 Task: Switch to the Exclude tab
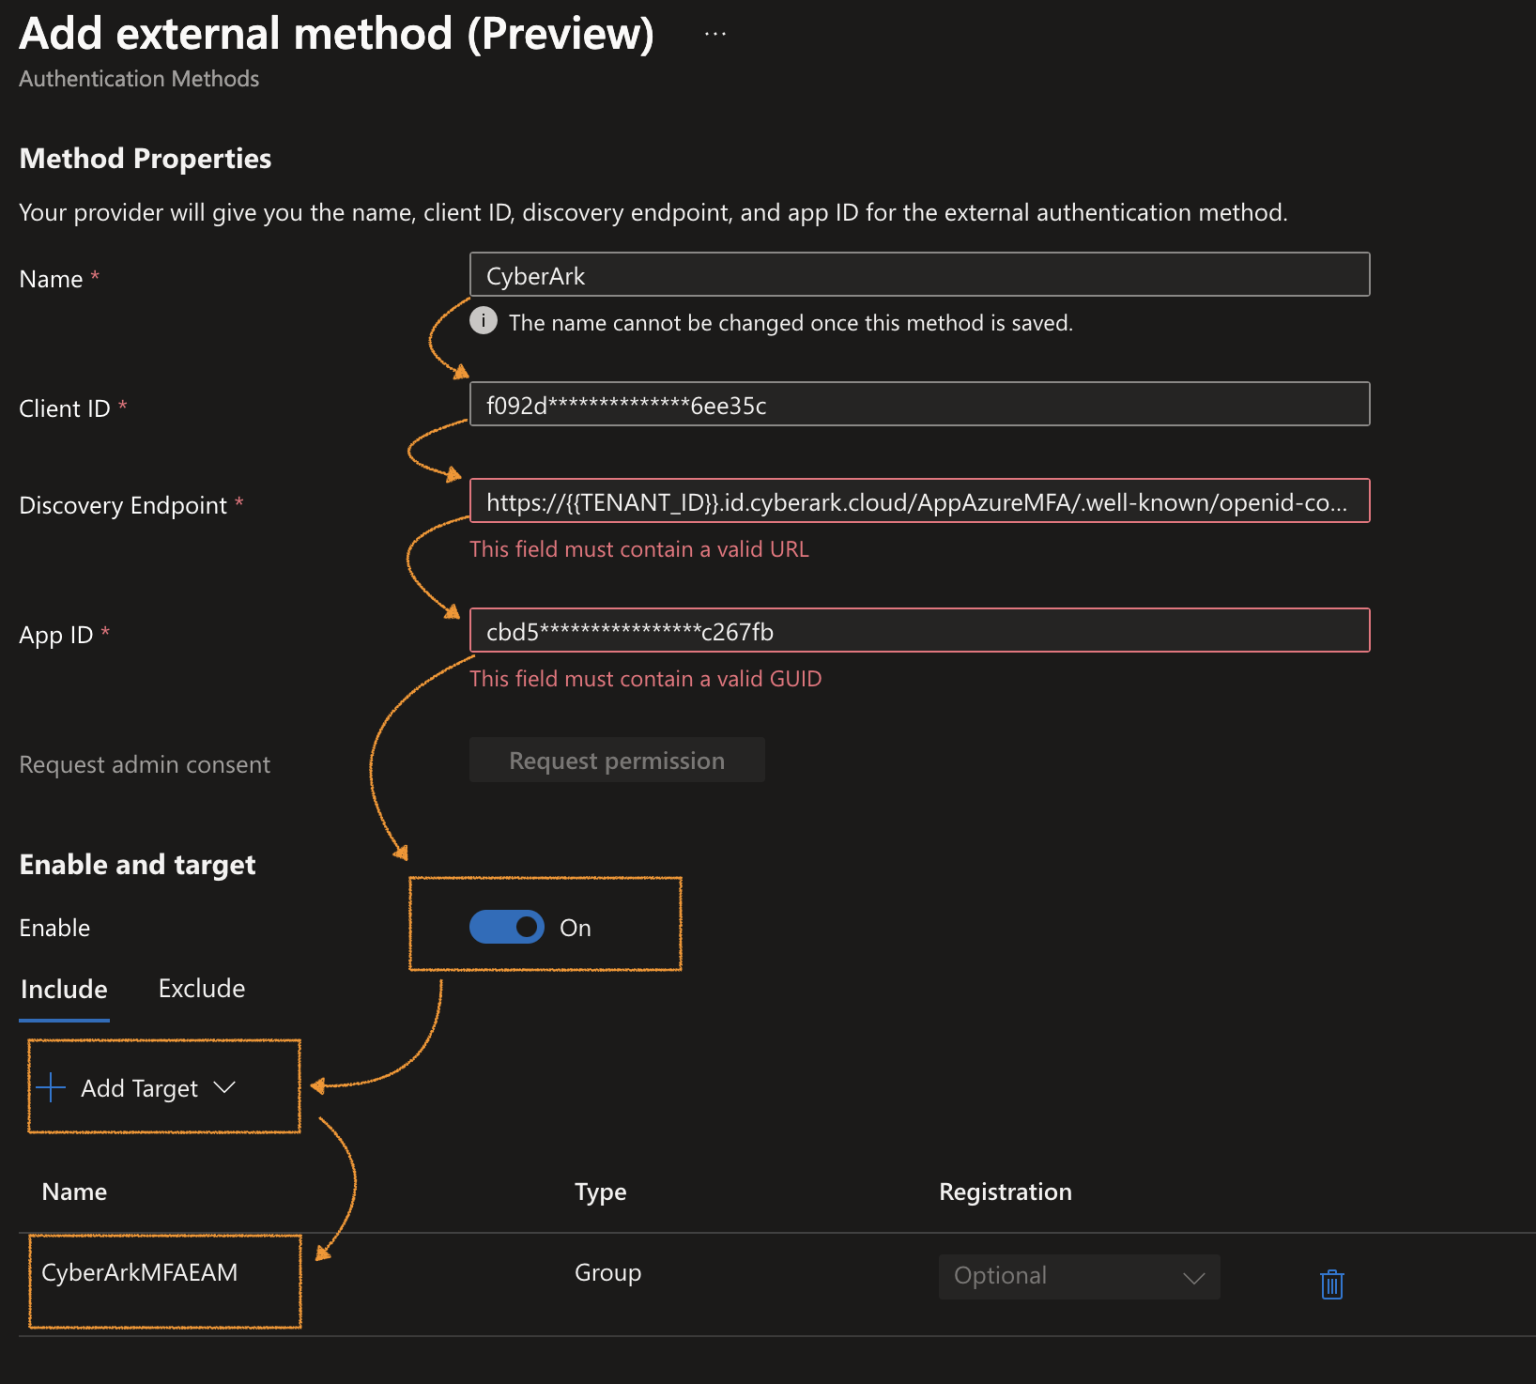[x=200, y=988]
